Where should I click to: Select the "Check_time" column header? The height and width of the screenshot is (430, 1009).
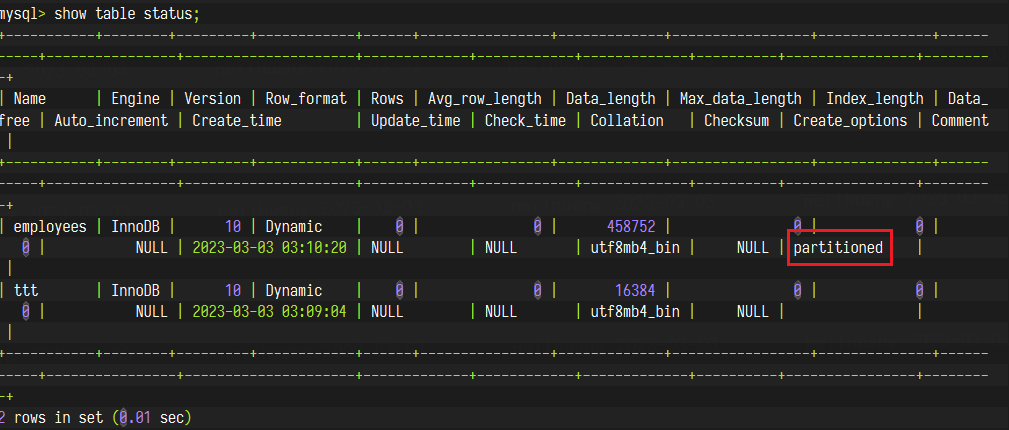click(x=525, y=120)
